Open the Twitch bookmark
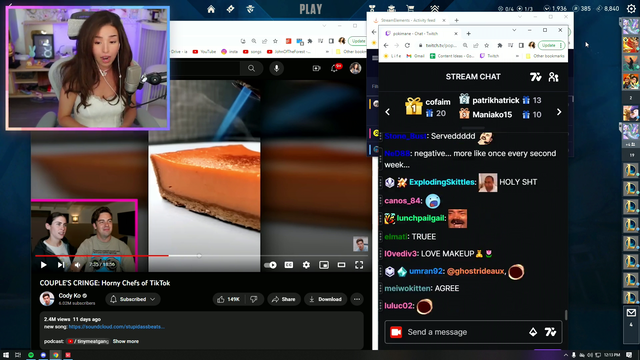Screen dimensions: 640x360 tap(489, 56)
